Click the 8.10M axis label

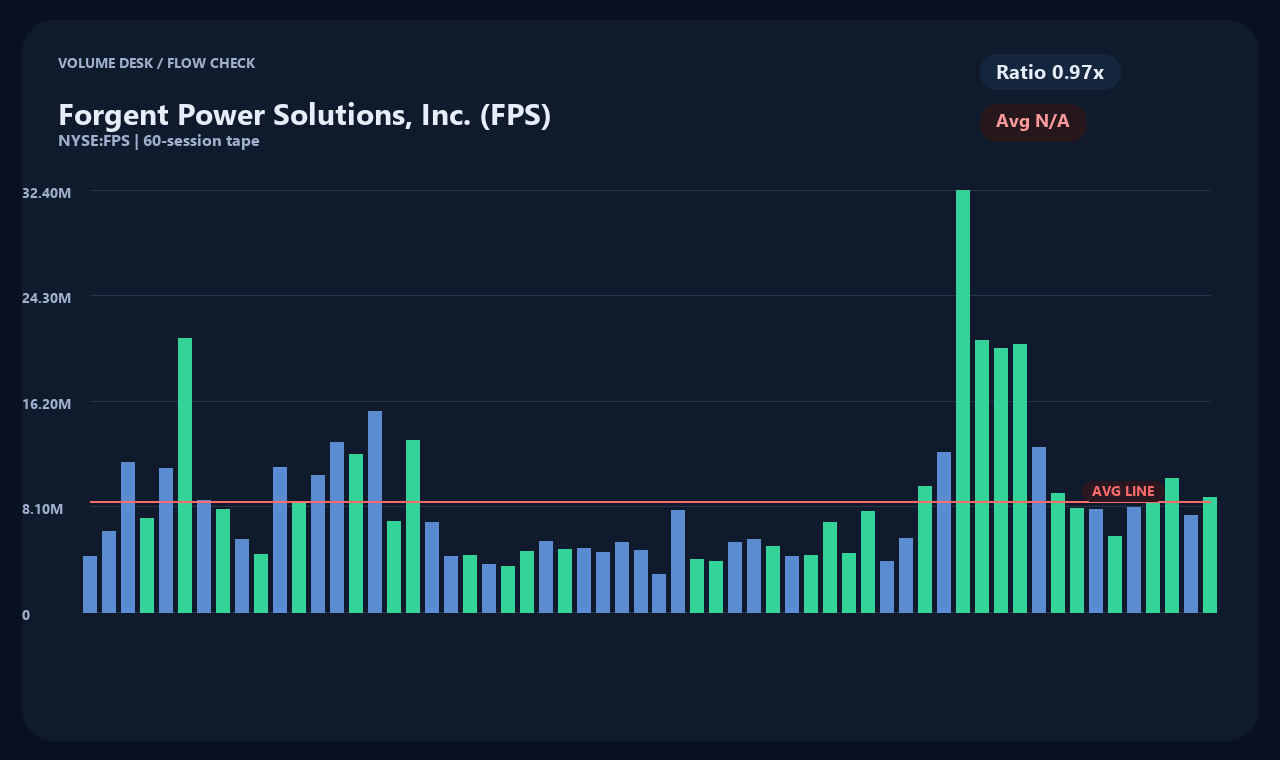point(43,509)
